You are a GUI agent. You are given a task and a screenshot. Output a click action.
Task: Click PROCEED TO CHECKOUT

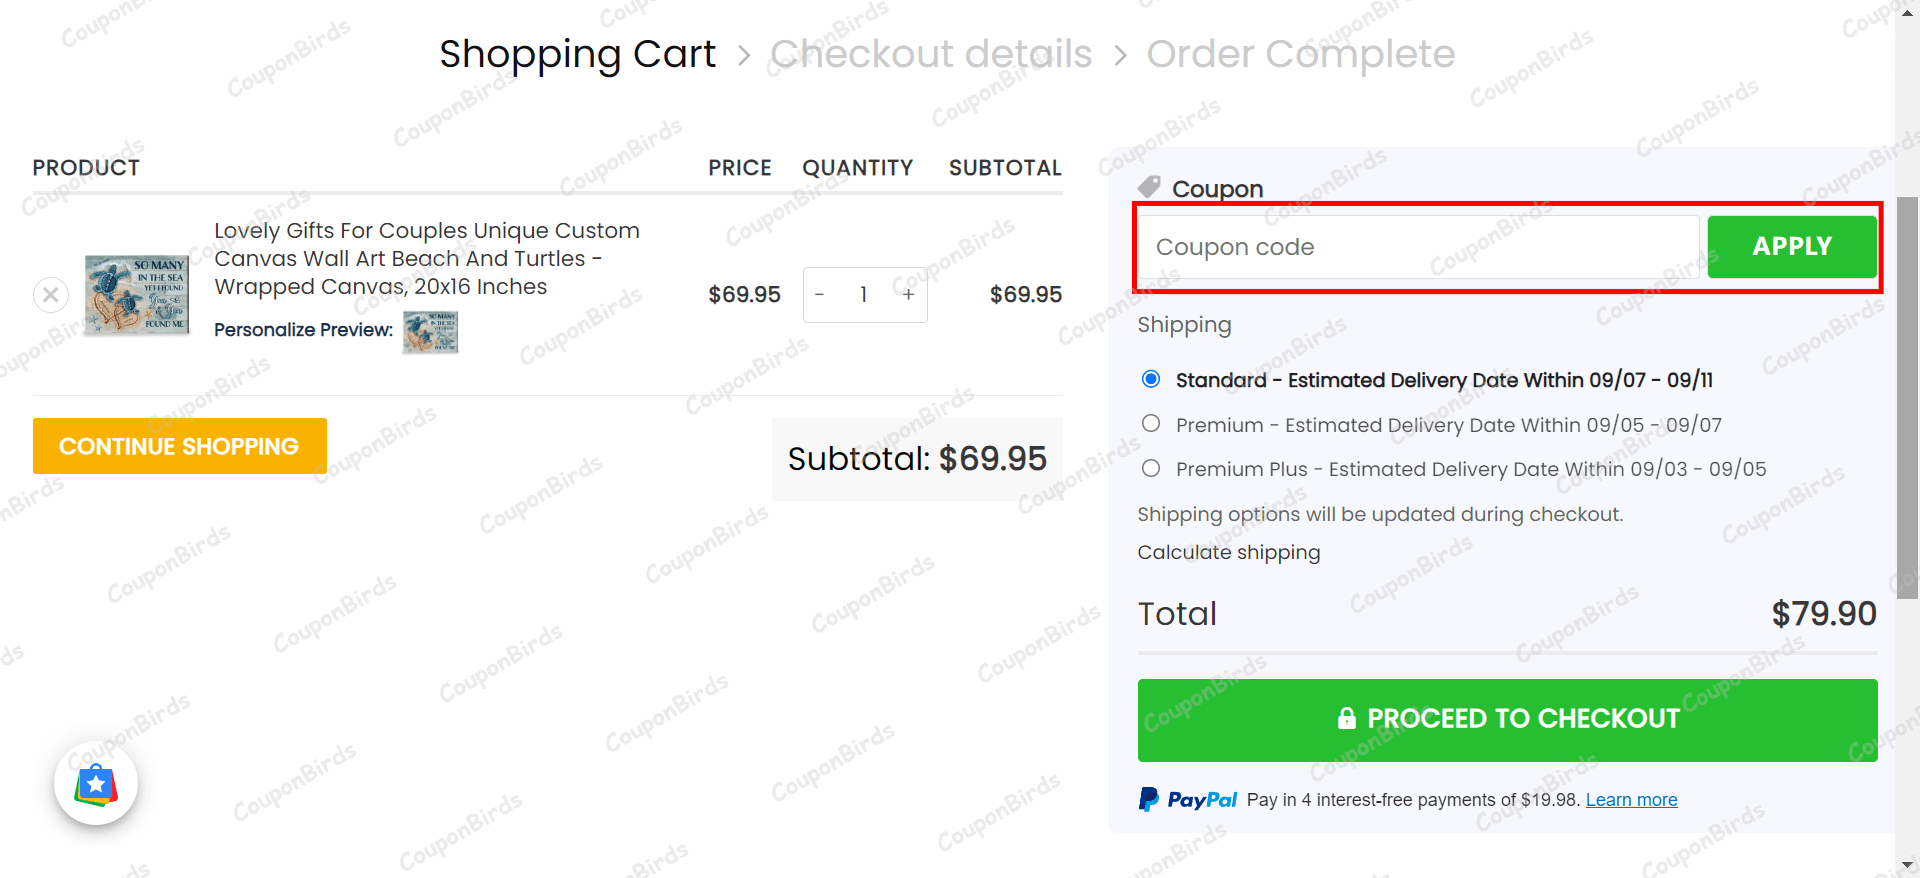[x=1508, y=719]
